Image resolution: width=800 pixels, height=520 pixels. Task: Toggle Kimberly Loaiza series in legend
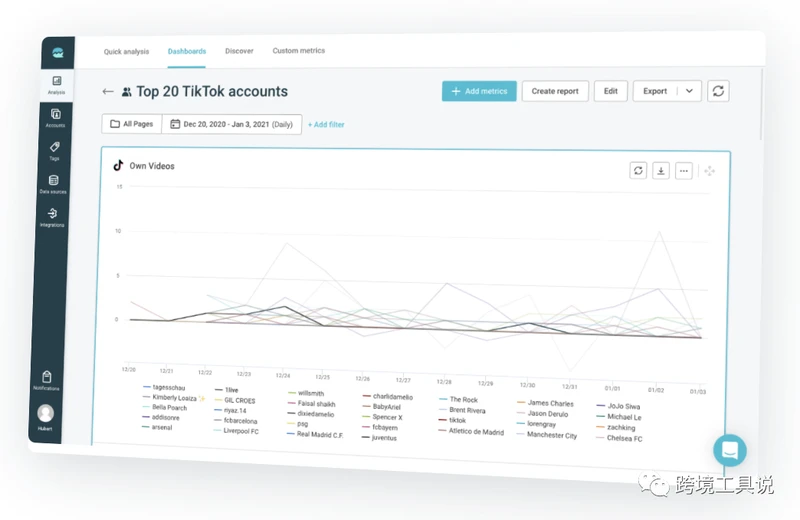[x=174, y=398]
